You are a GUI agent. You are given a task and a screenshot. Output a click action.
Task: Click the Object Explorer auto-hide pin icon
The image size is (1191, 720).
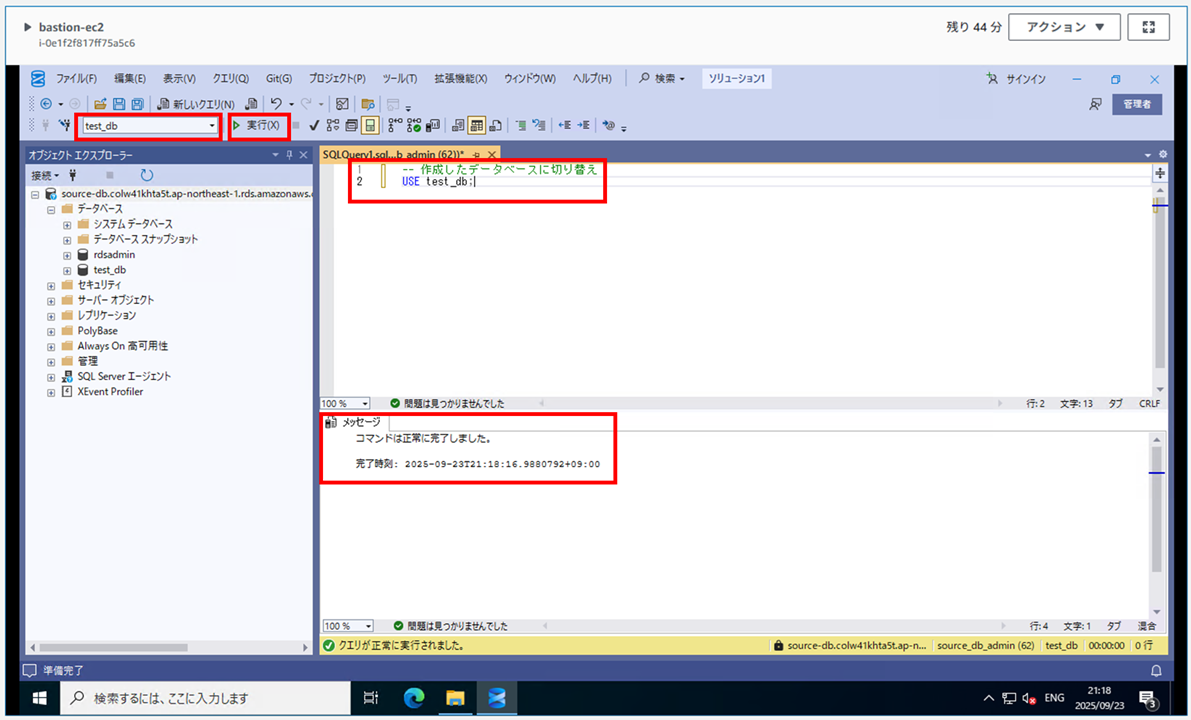point(289,155)
